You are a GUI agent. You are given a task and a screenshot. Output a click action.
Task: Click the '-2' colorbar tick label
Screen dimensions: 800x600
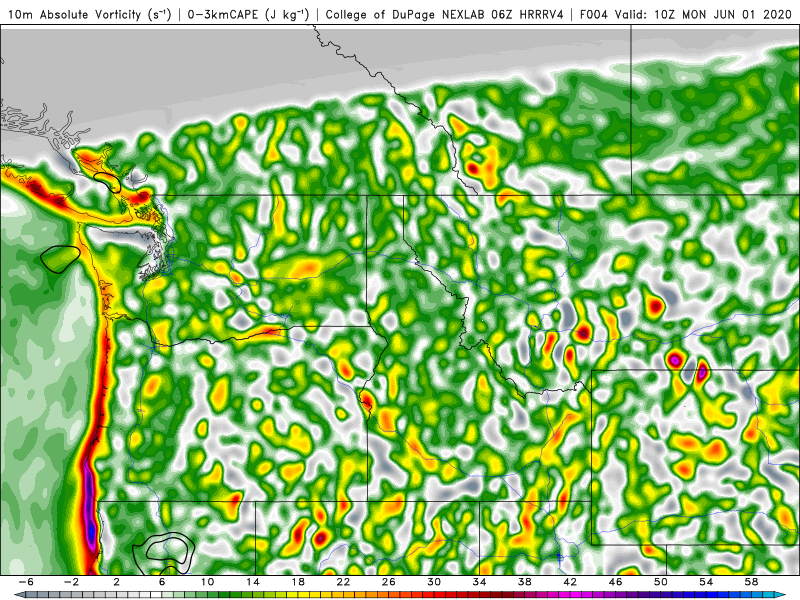click(71, 582)
